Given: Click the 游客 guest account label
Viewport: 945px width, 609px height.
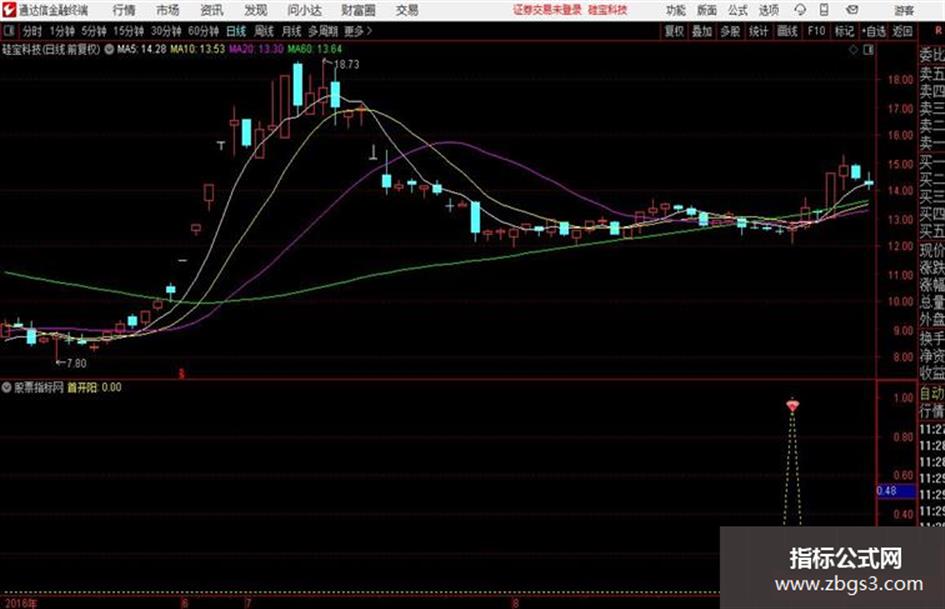Looking at the screenshot, I should click(x=903, y=10).
